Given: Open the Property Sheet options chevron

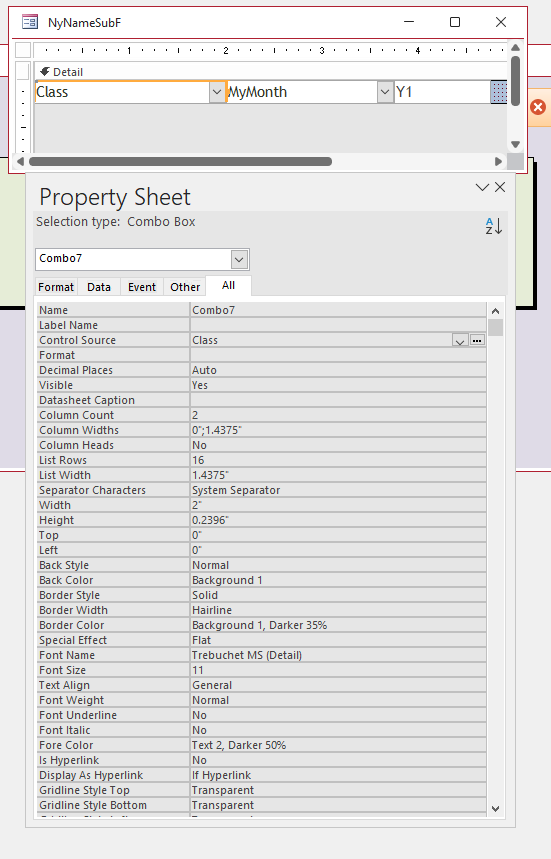Looking at the screenshot, I should click(482, 187).
